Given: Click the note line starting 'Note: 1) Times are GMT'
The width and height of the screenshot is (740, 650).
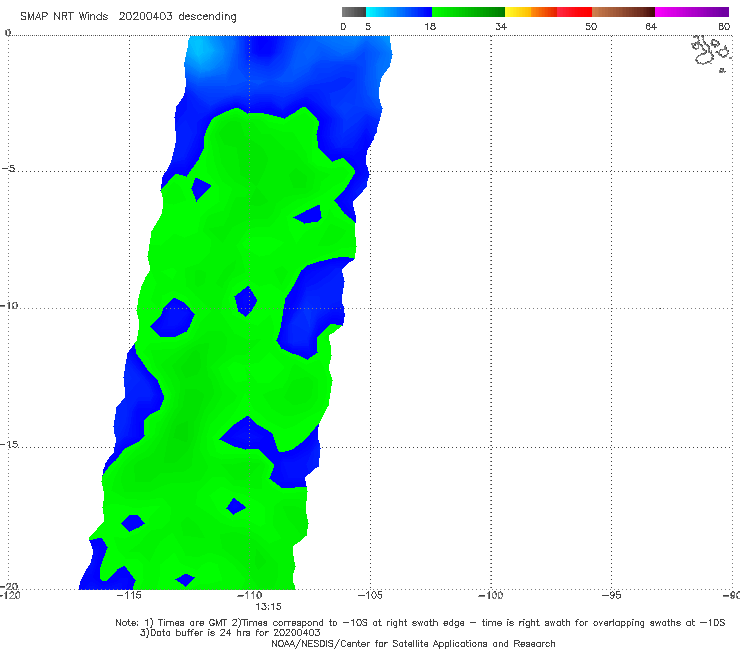Looking at the screenshot, I should click(420, 623).
